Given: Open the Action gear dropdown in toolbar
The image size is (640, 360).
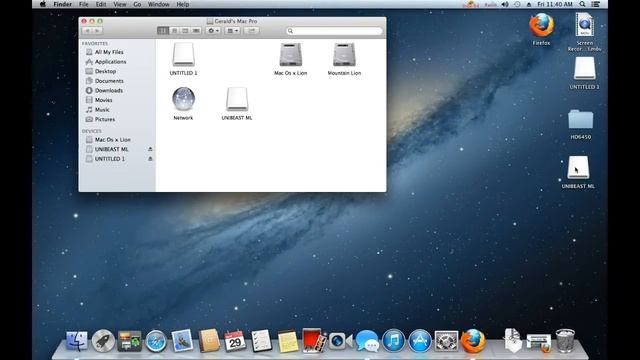Looking at the screenshot, I should pos(213,31).
